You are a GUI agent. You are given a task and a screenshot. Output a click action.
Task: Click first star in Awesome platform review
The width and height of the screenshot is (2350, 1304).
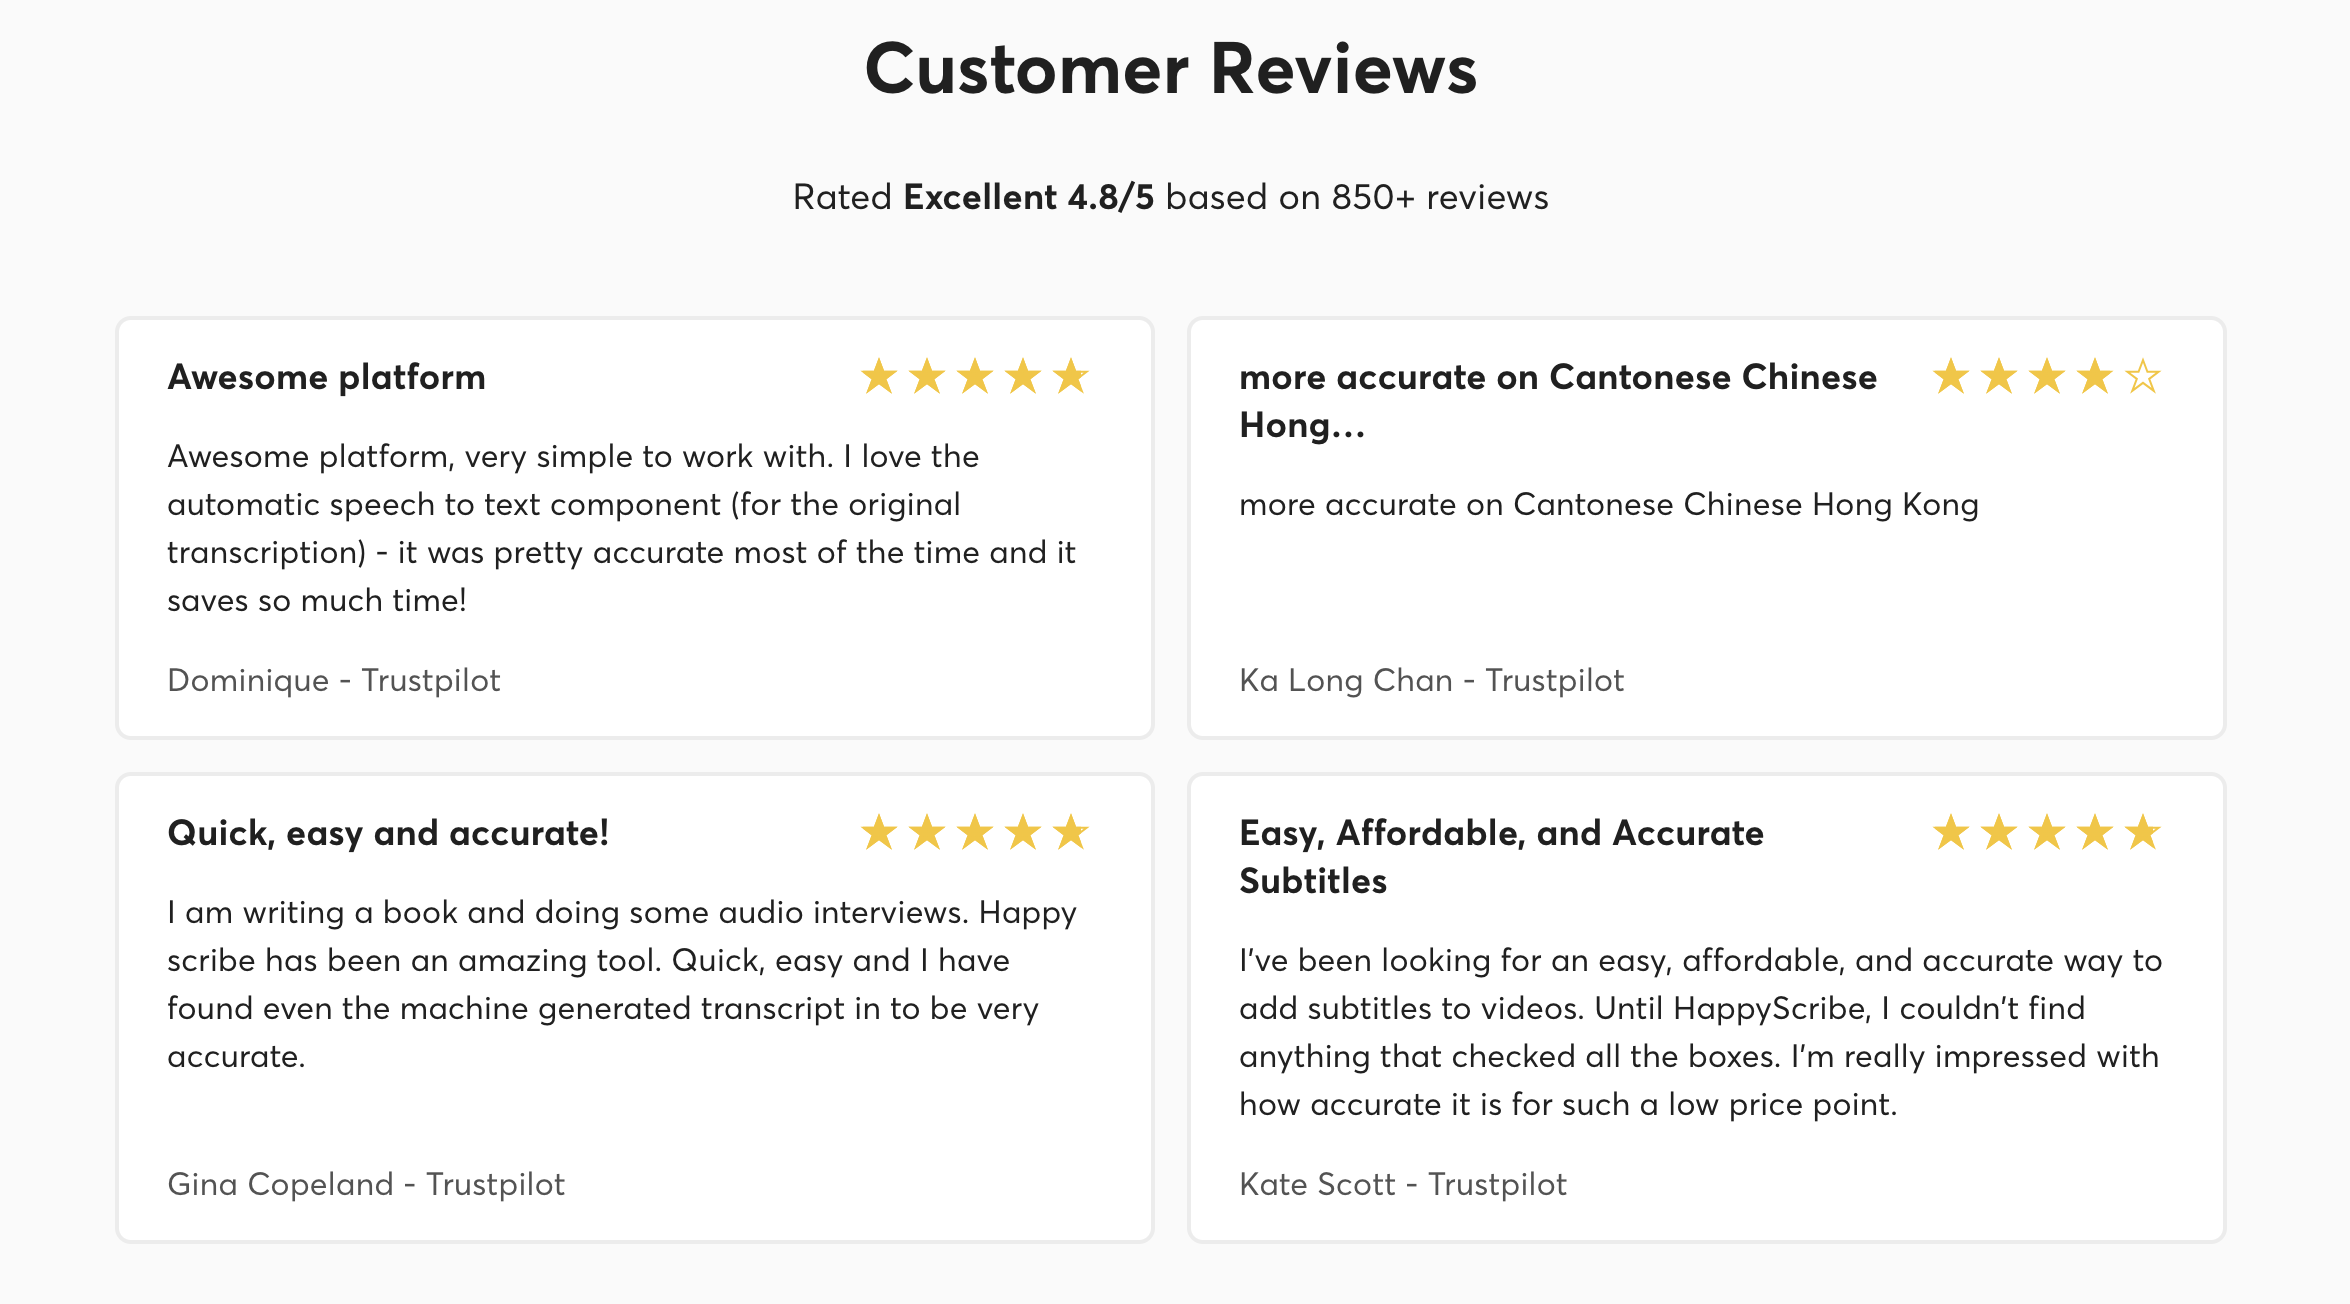tap(879, 377)
